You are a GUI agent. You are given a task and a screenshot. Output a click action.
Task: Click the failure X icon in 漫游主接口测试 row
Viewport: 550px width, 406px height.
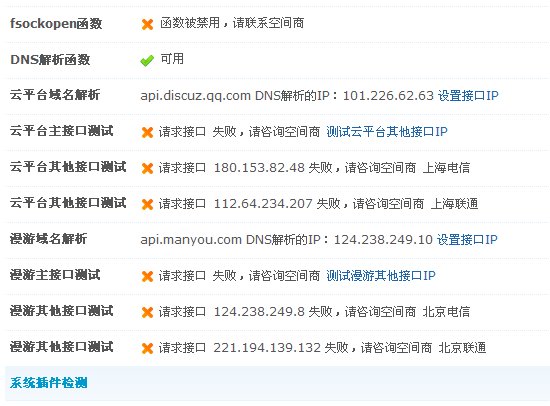pyautogui.click(x=147, y=276)
